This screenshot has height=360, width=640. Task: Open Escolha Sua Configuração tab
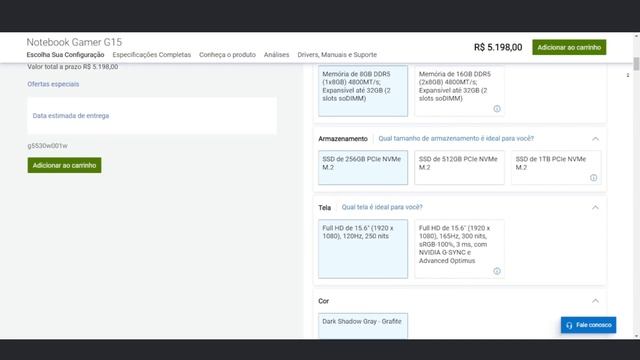[x=65, y=55]
